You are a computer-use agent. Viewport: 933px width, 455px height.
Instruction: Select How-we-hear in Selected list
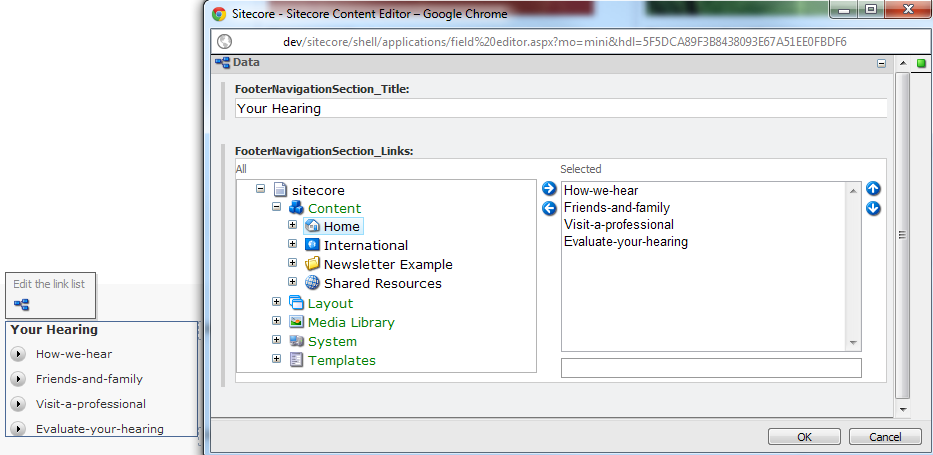click(601, 190)
